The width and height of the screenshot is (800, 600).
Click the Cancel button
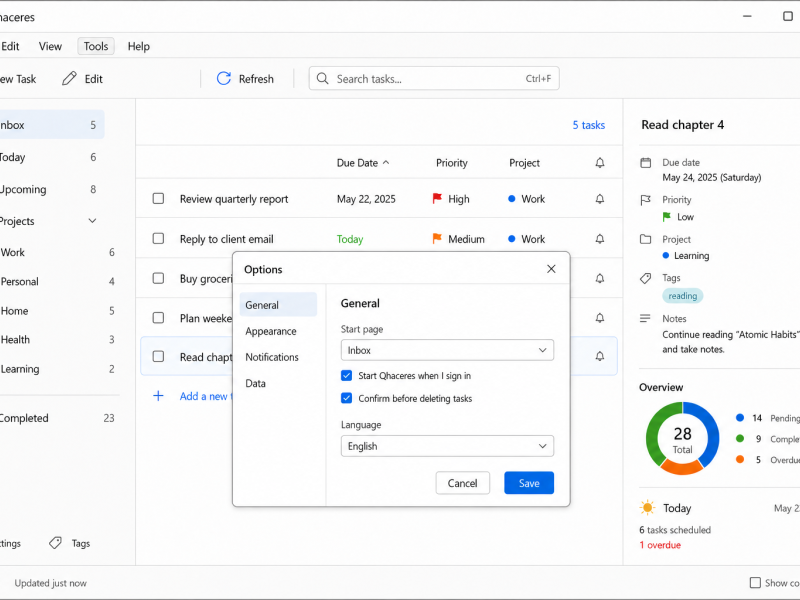tap(462, 483)
